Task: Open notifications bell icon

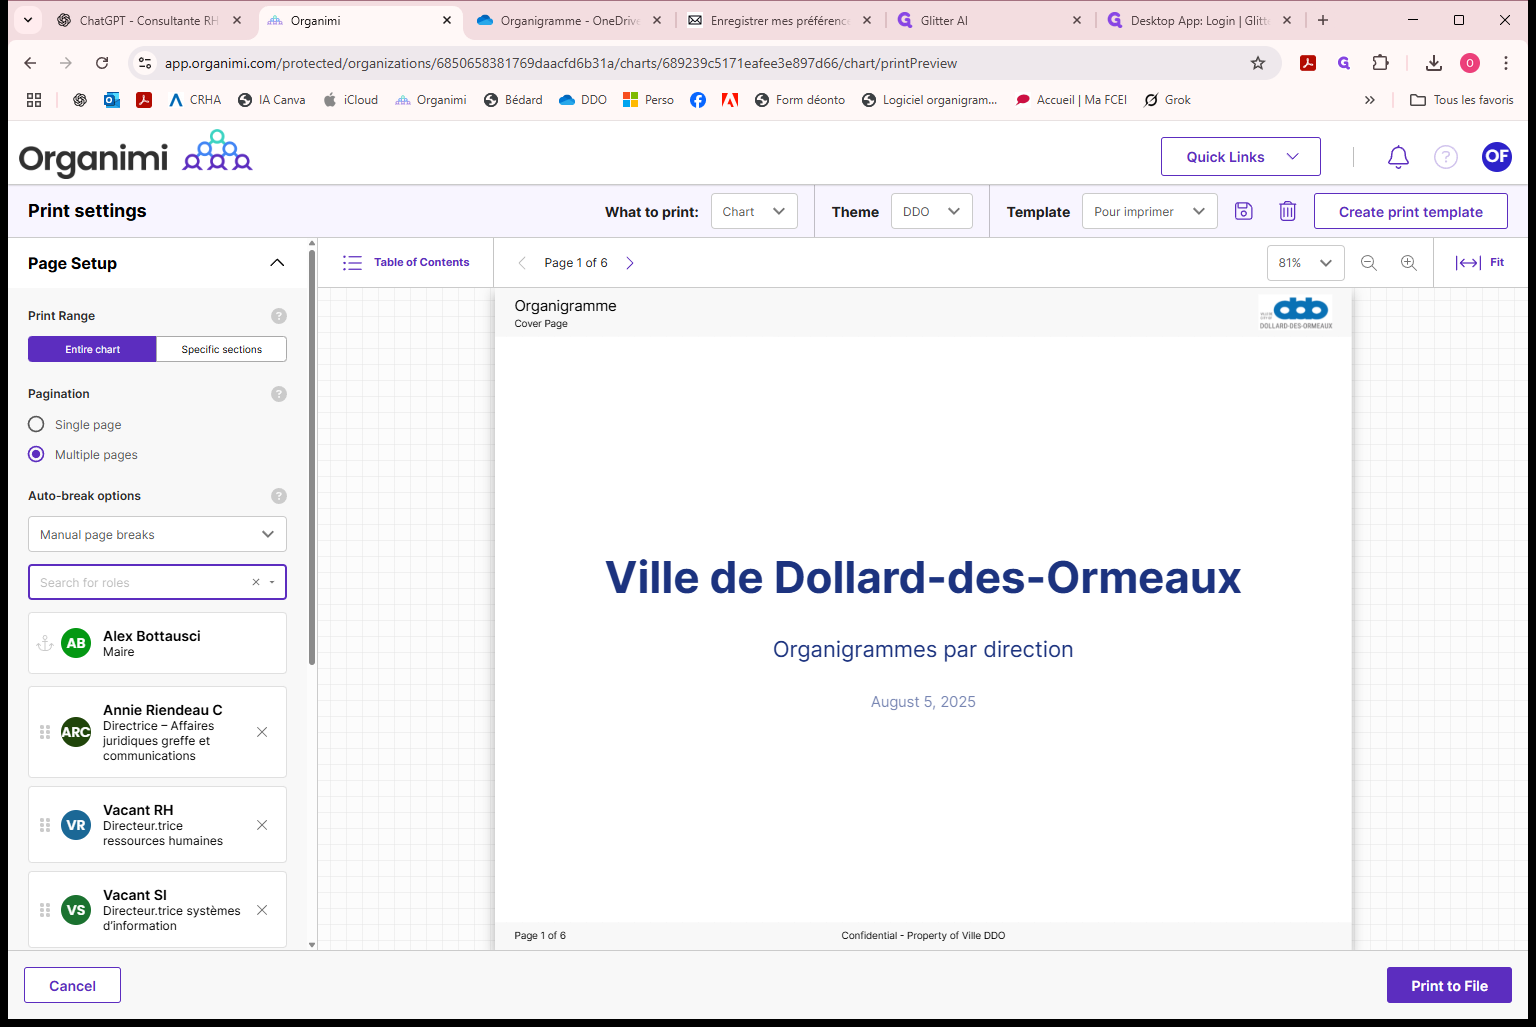Action: pos(1398,157)
